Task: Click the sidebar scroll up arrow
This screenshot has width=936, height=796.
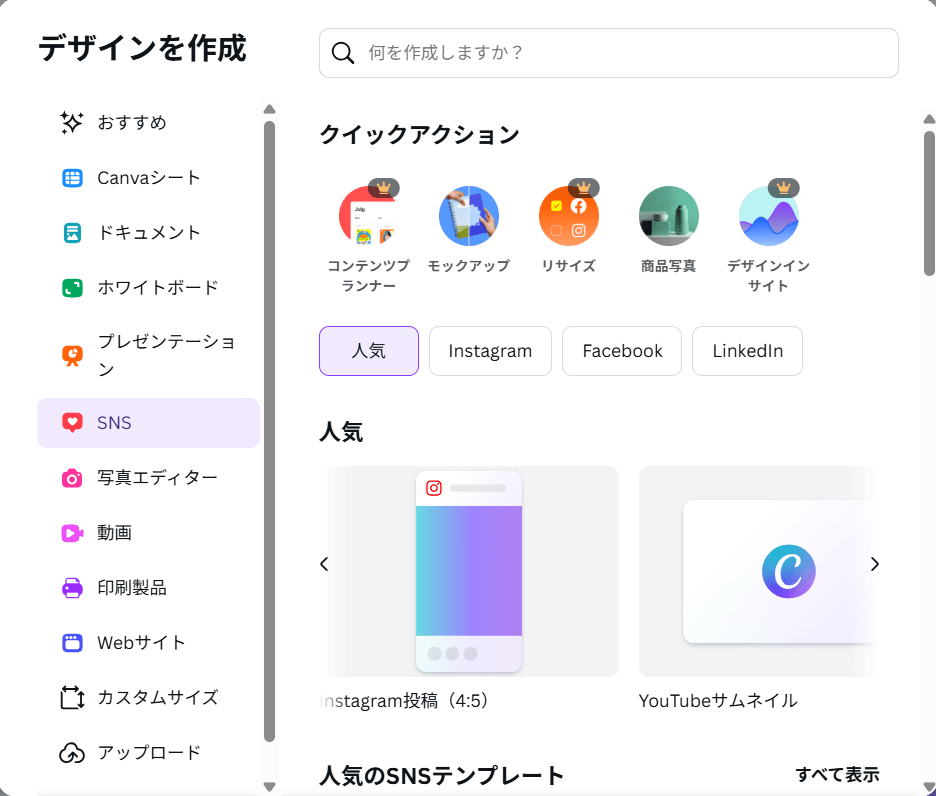Action: coord(269,109)
